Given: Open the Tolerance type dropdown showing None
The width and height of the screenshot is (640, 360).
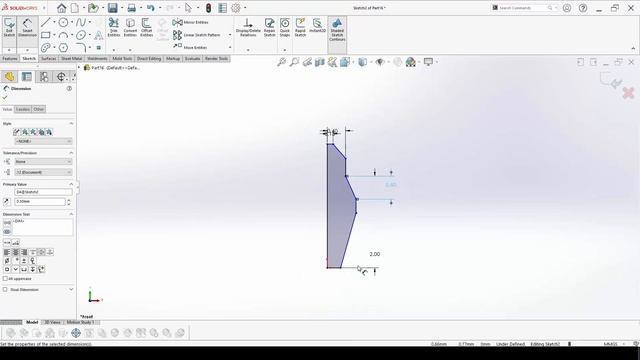Looking at the screenshot, I should pyautogui.click(x=43, y=162).
